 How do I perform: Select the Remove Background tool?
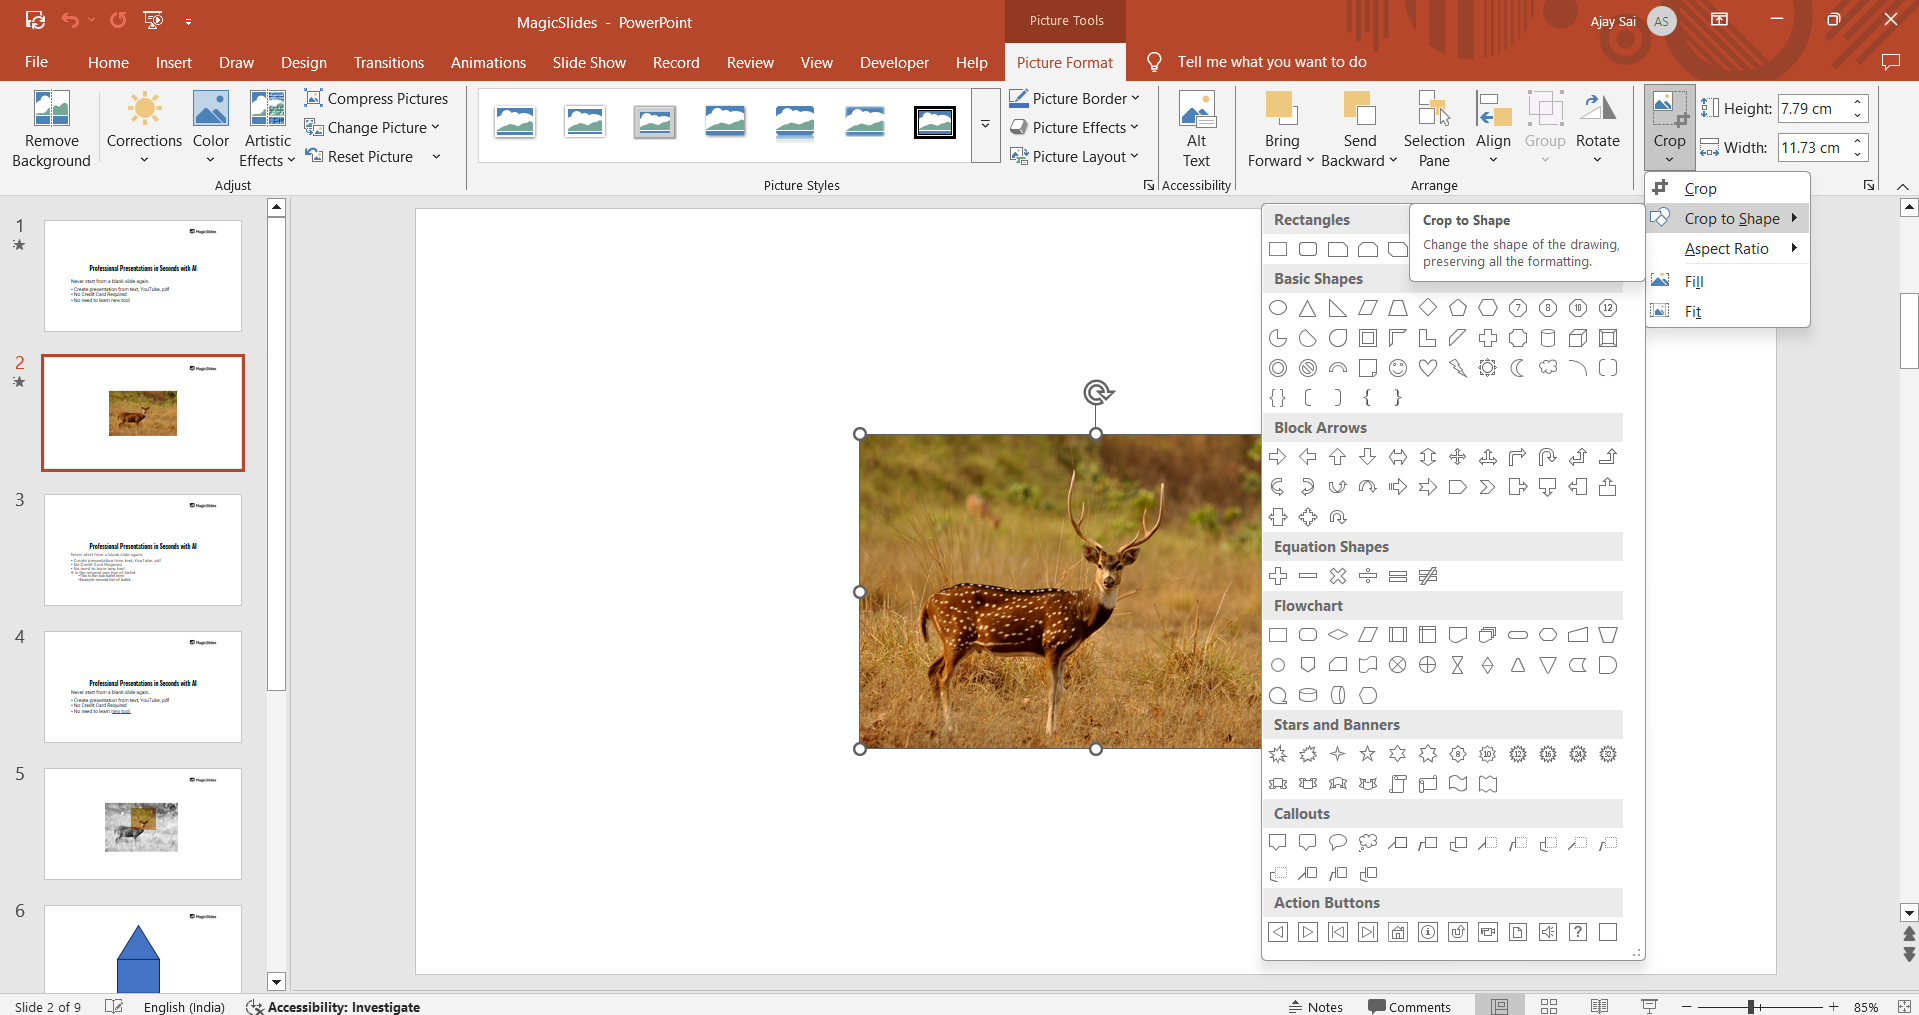click(x=51, y=127)
